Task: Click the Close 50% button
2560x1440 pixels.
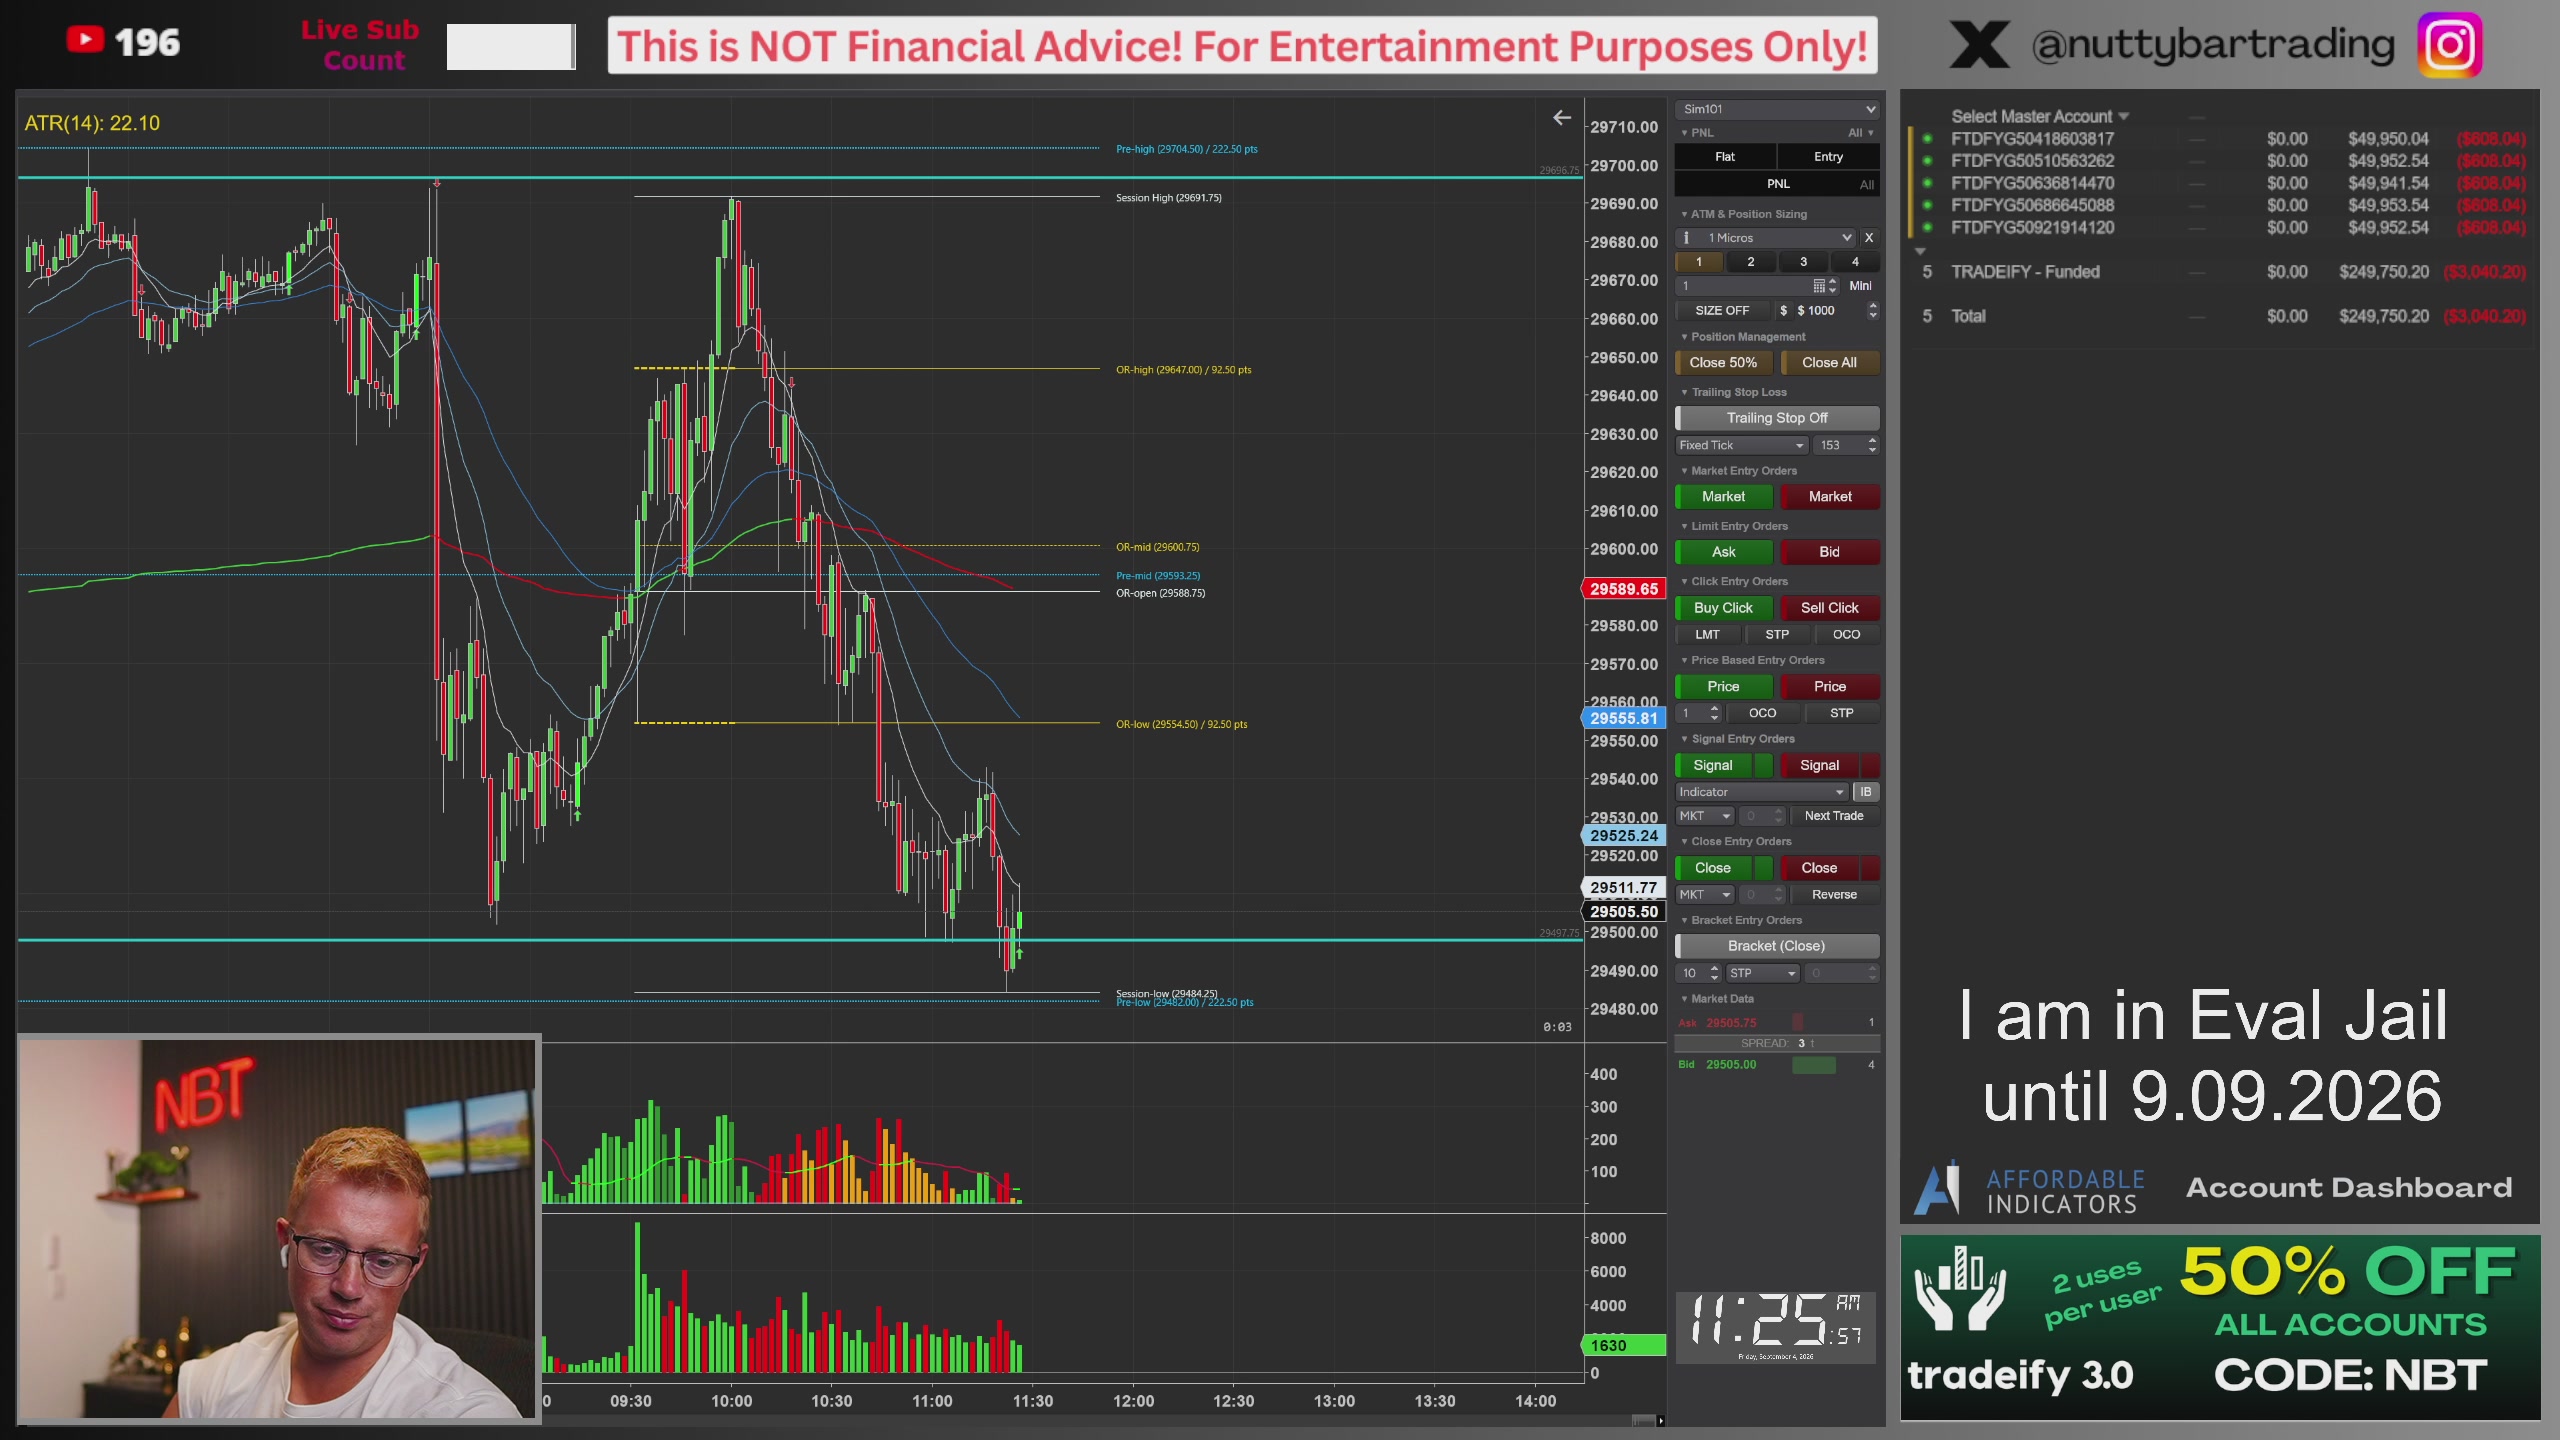Action: tap(1723, 363)
